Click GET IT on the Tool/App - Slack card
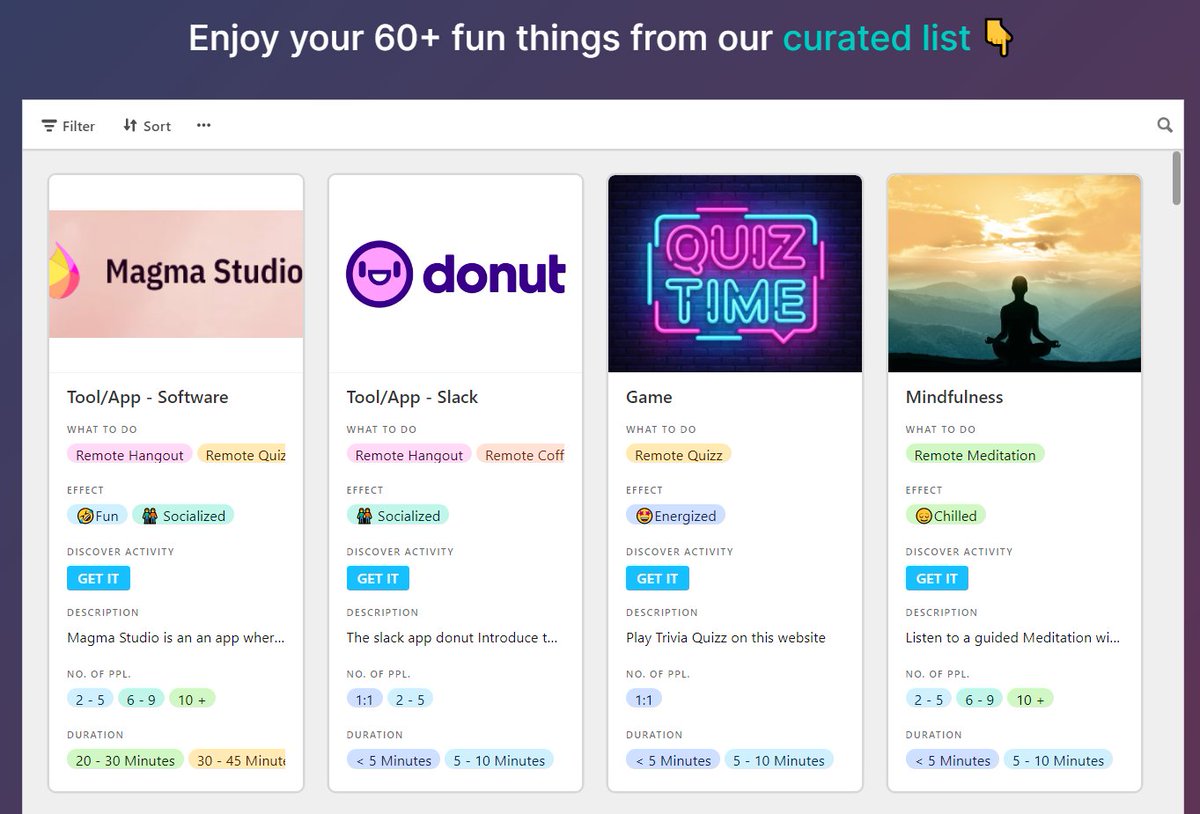This screenshot has width=1200, height=814. point(378,578)
